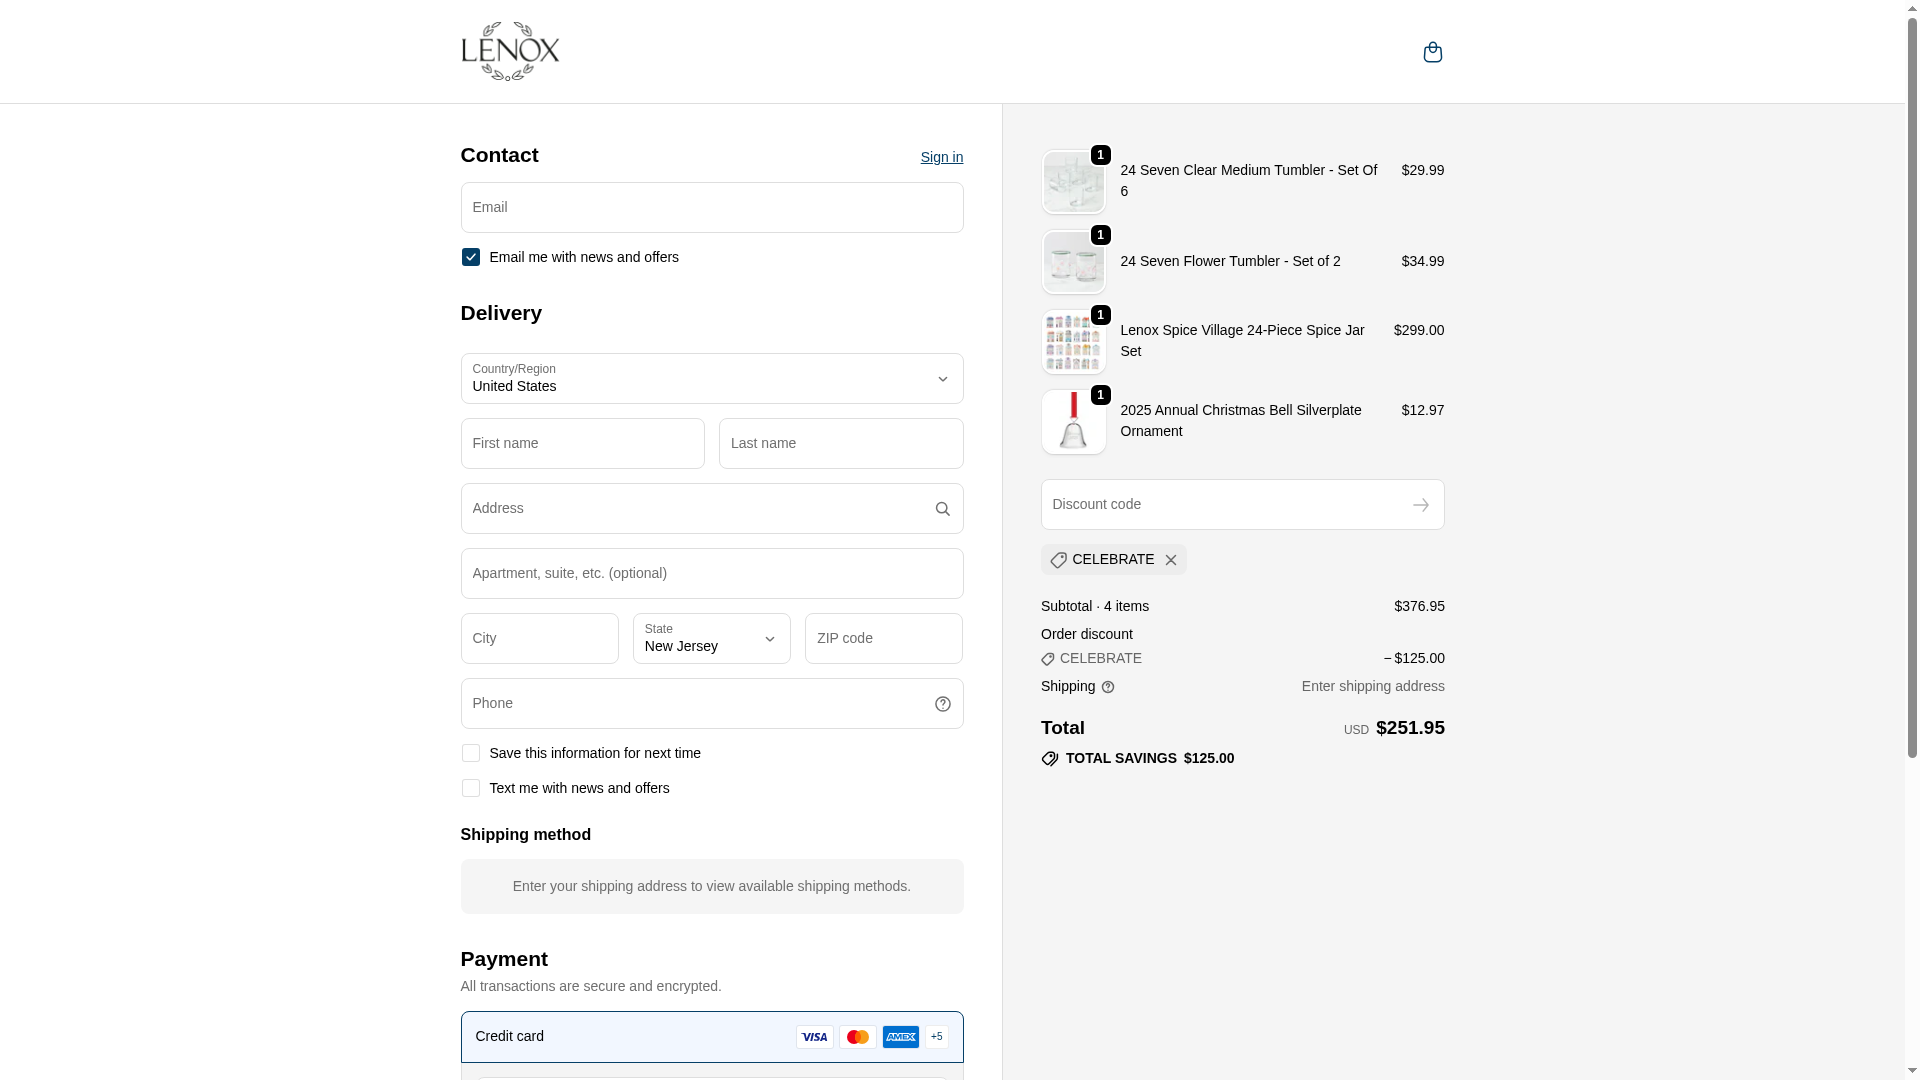Image resolution: width=1920 pixels, height=1080 pixels.
Task: Click the shipping info help icon
Action: (x=1108, y=687)
